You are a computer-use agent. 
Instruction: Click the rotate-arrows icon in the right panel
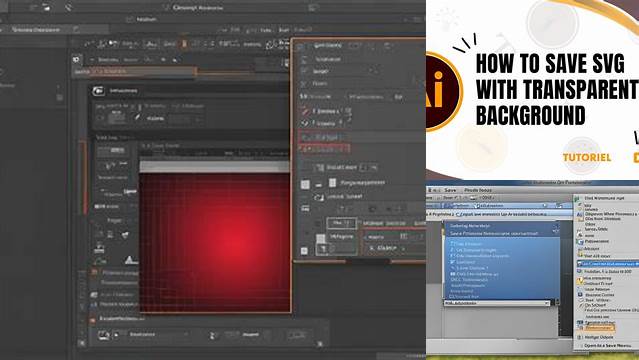319,197
